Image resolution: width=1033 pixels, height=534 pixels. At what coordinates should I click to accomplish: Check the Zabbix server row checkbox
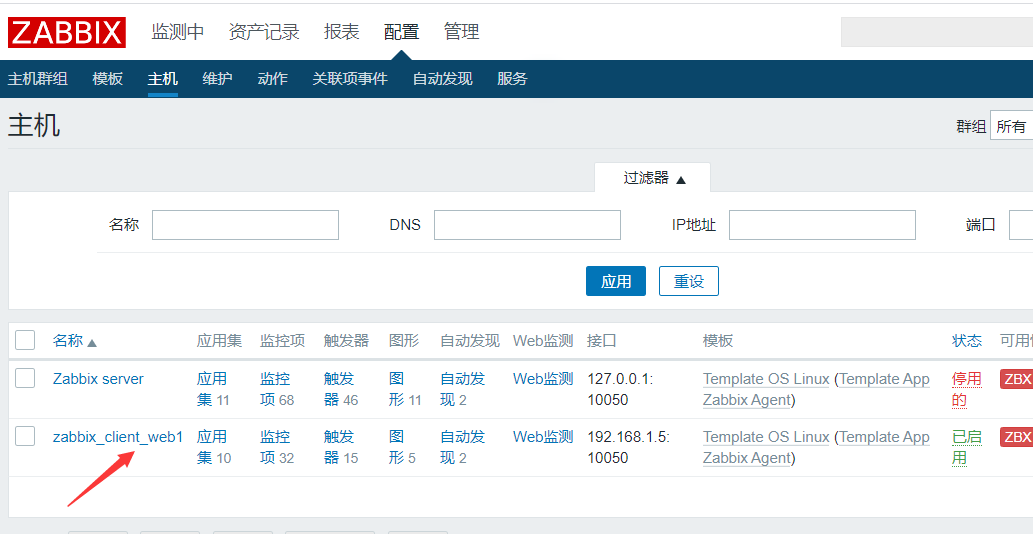tap(25, 379)
